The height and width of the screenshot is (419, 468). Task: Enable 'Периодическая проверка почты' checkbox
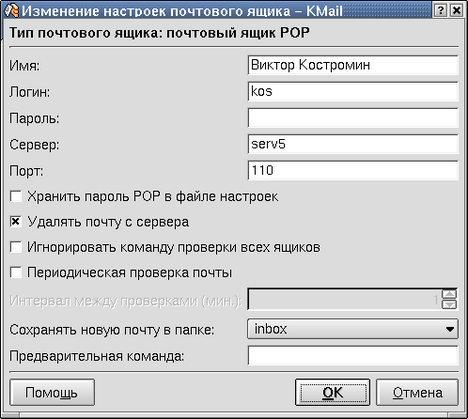(16, 273)
